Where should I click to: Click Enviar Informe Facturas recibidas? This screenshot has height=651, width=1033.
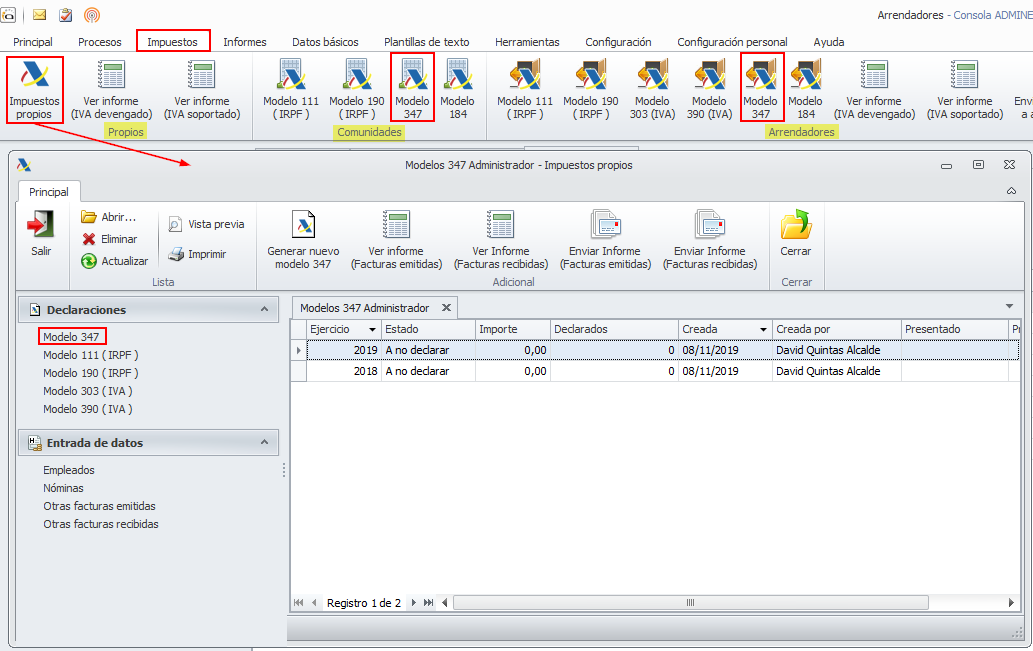click(709, 241)
